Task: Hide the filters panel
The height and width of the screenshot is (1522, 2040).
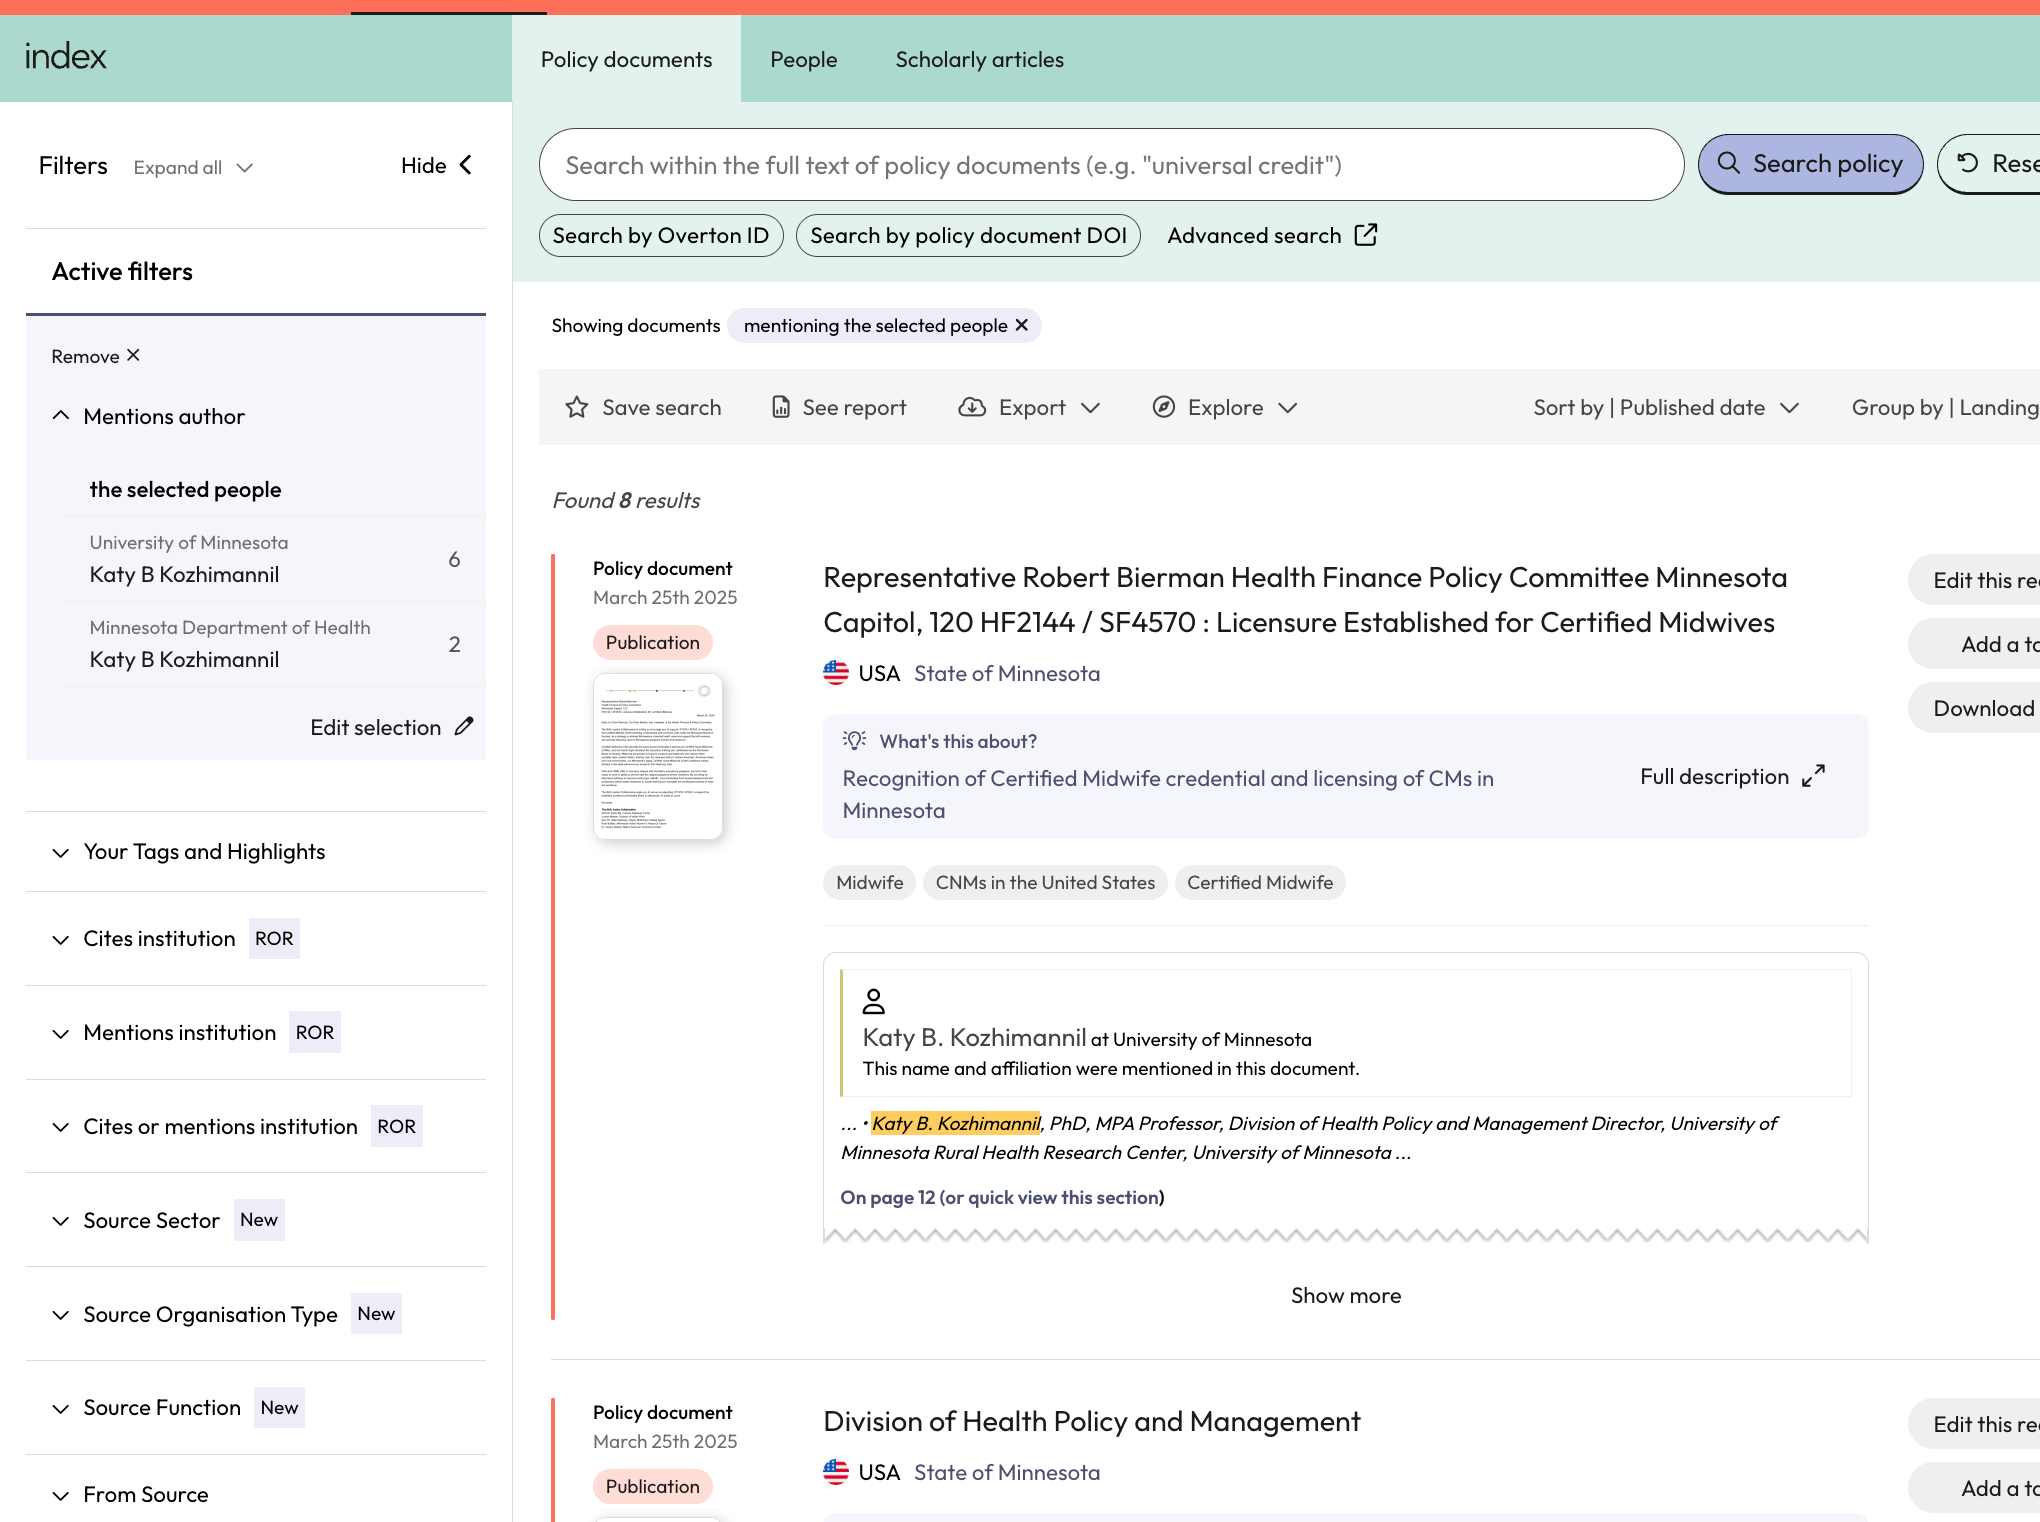Action: (x=436, y=165)
